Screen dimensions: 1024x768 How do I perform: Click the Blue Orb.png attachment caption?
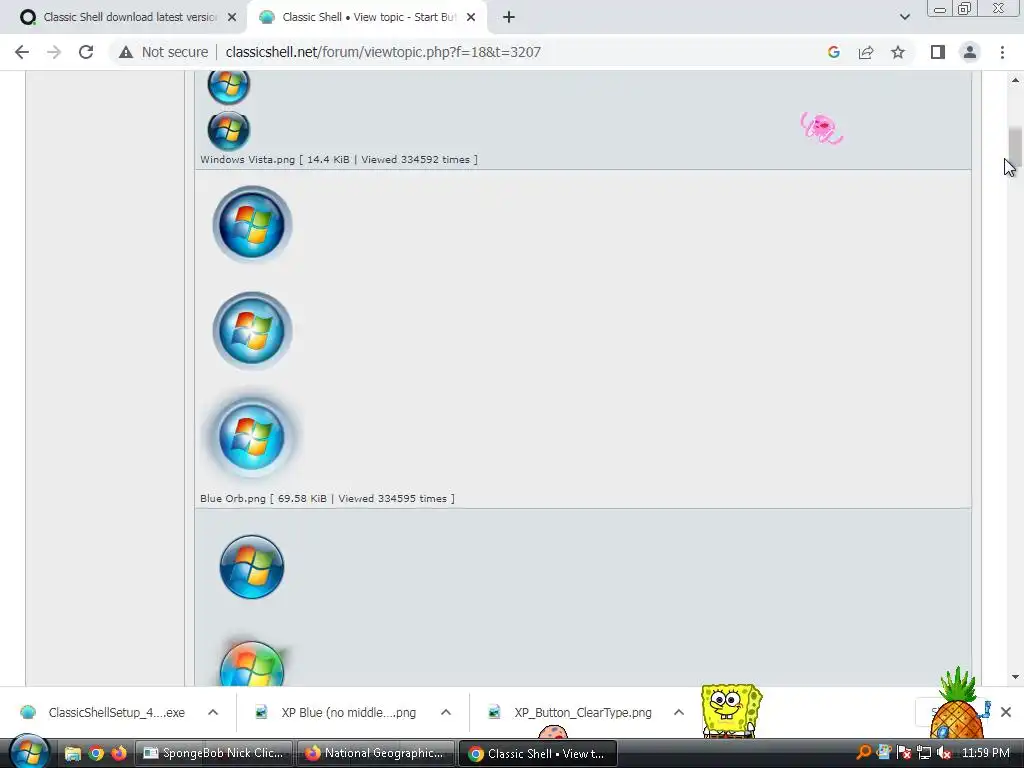327,498
